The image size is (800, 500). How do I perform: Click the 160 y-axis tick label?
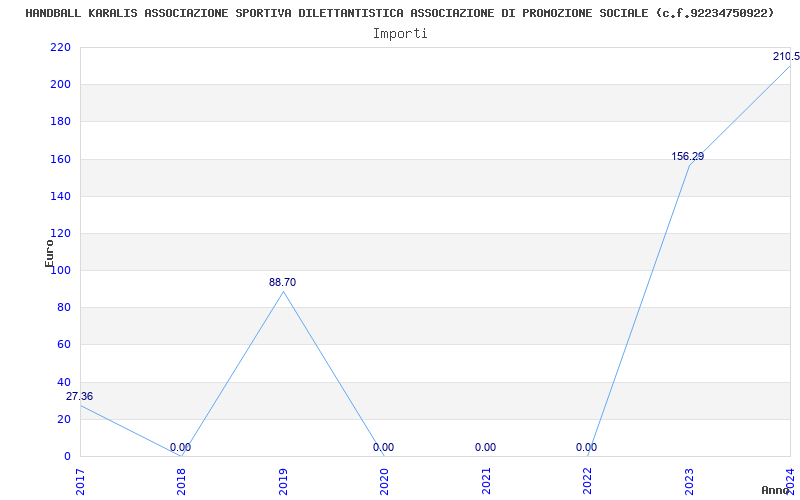pos(60,159)
